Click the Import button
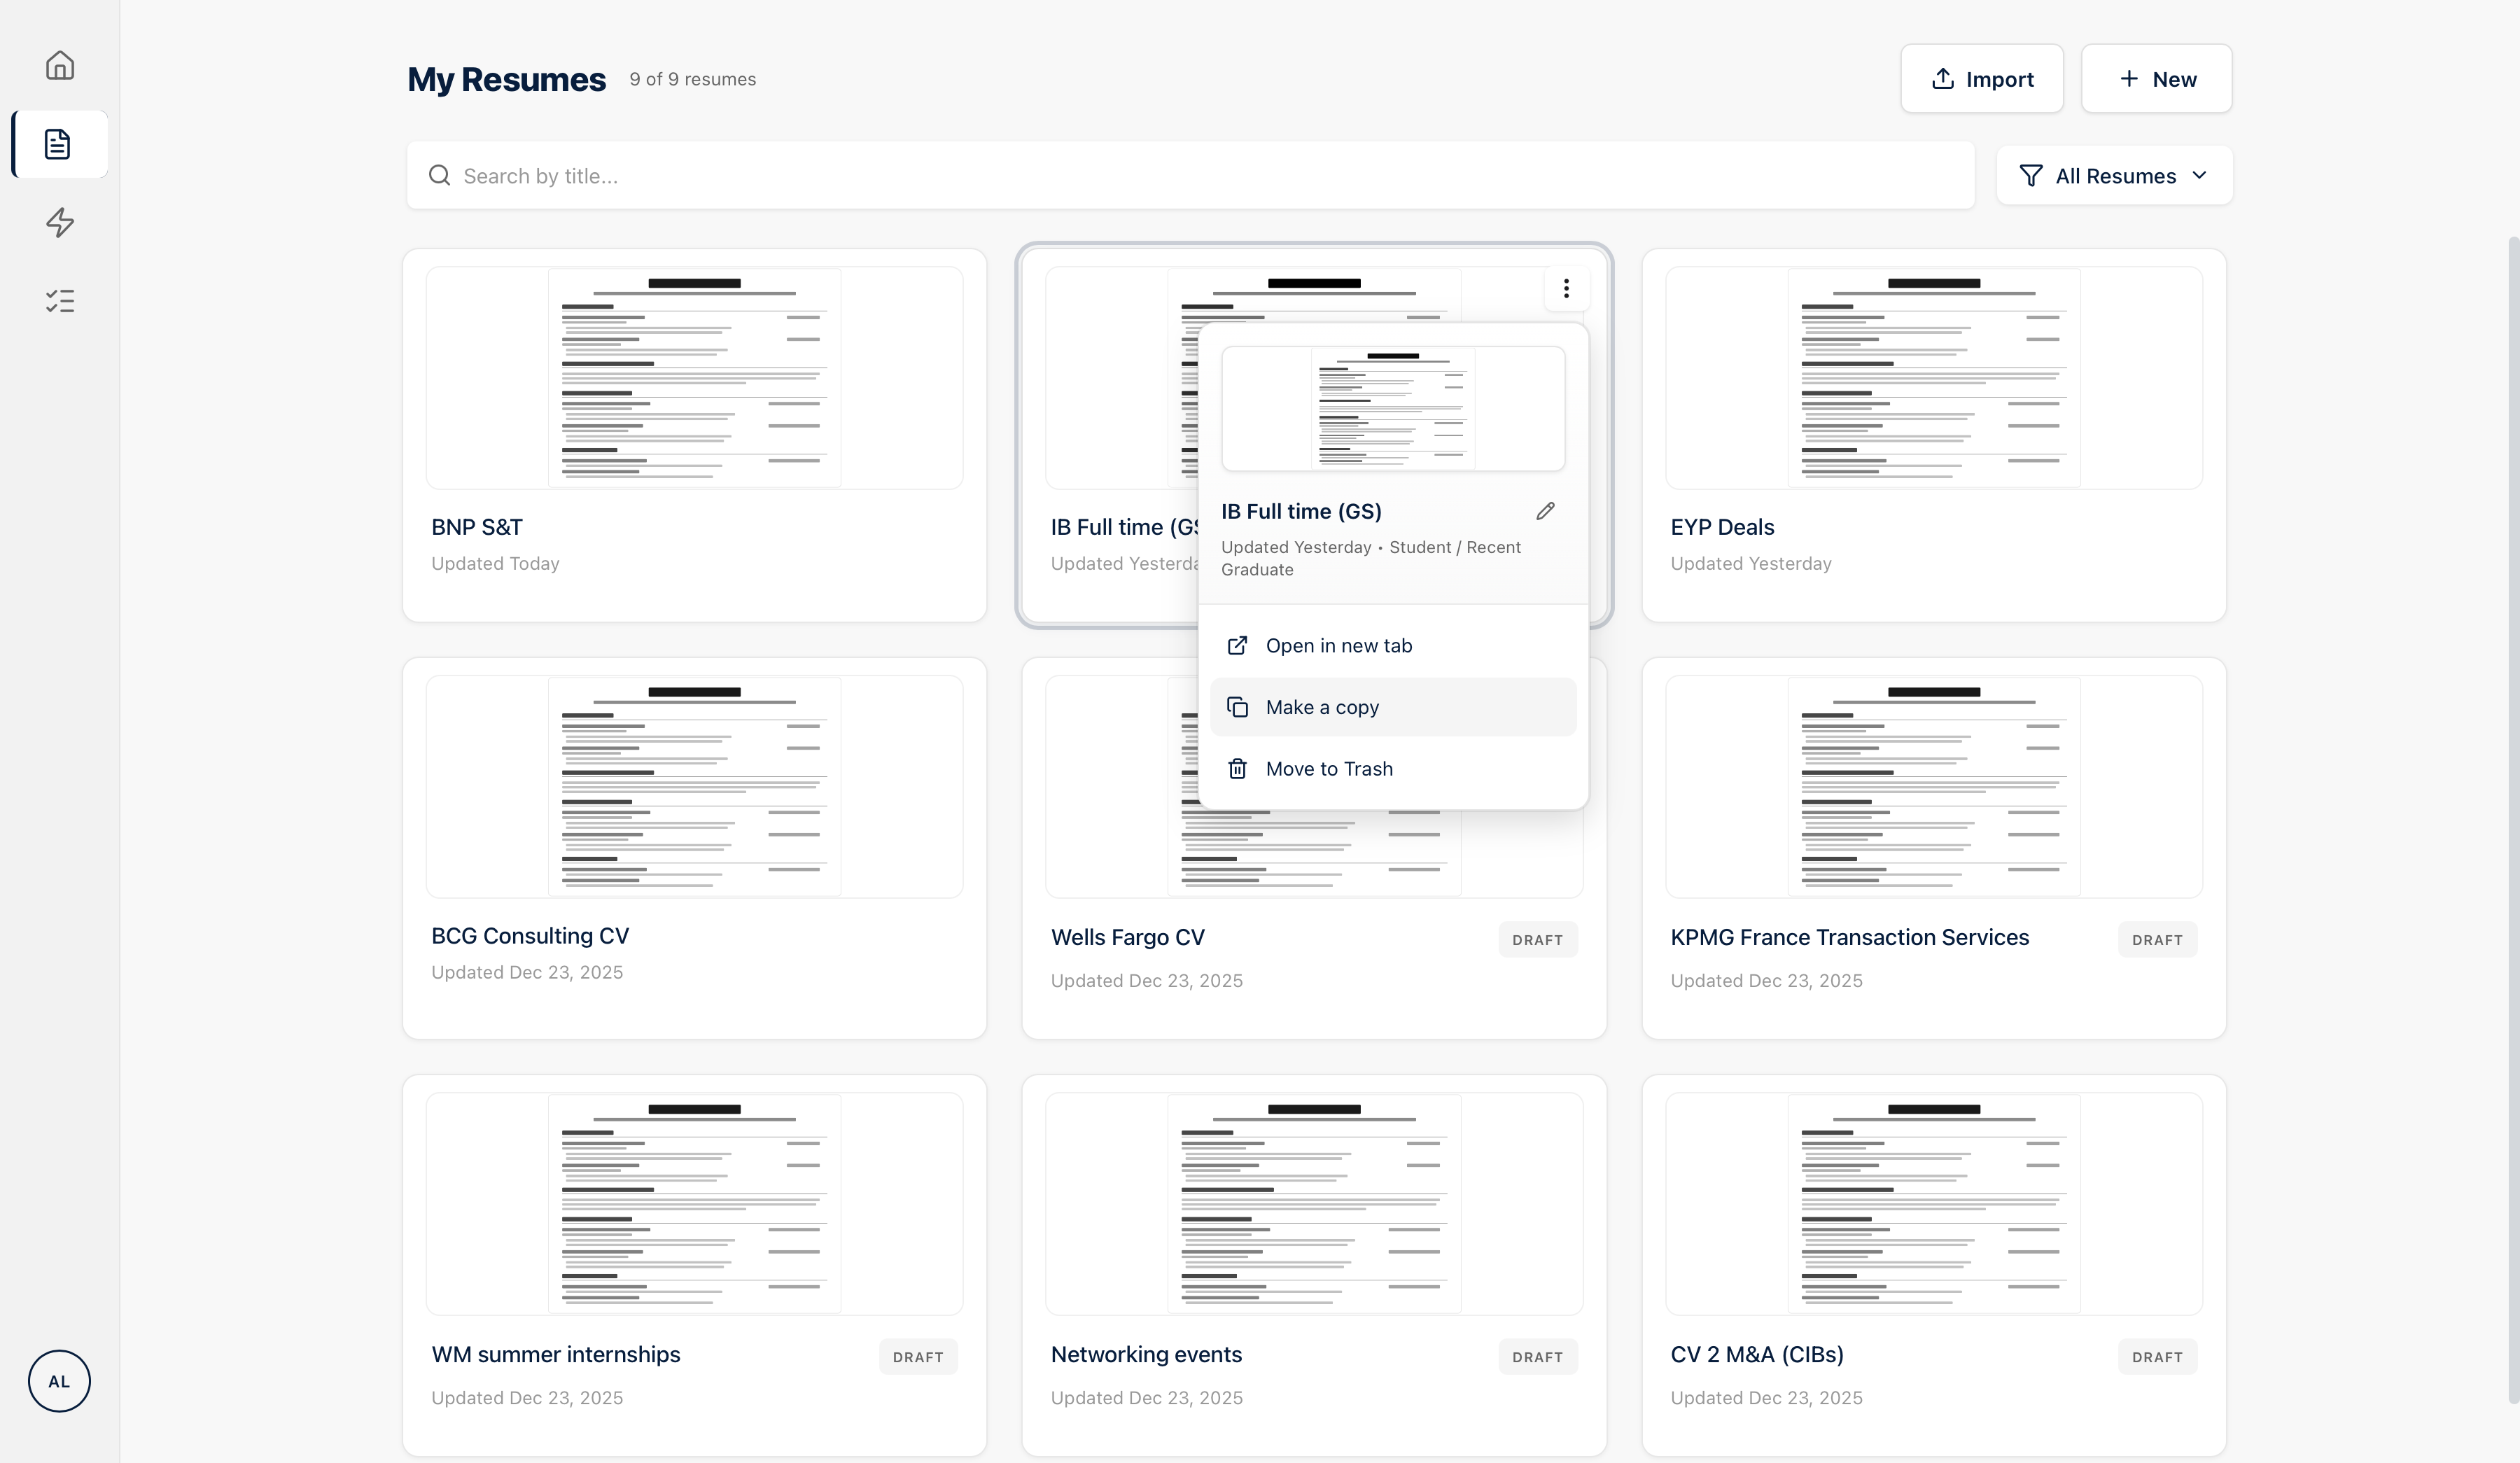 pyautogui.click(x=1981, y=79)
